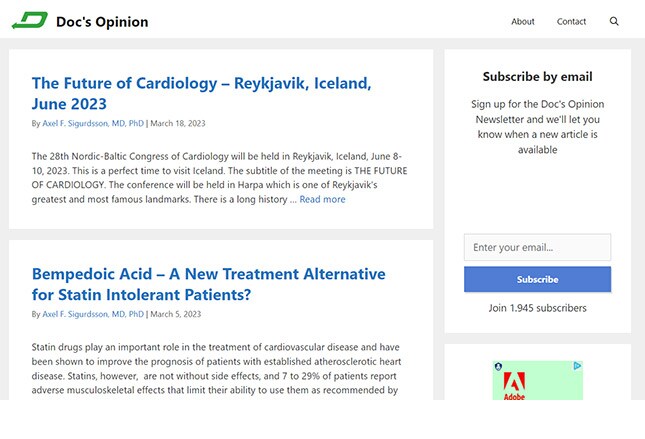The height and width of the screenshot is (439, 645).
Task: Click the AdChoices triangle icon on the ad
Action: coord(578,365)
